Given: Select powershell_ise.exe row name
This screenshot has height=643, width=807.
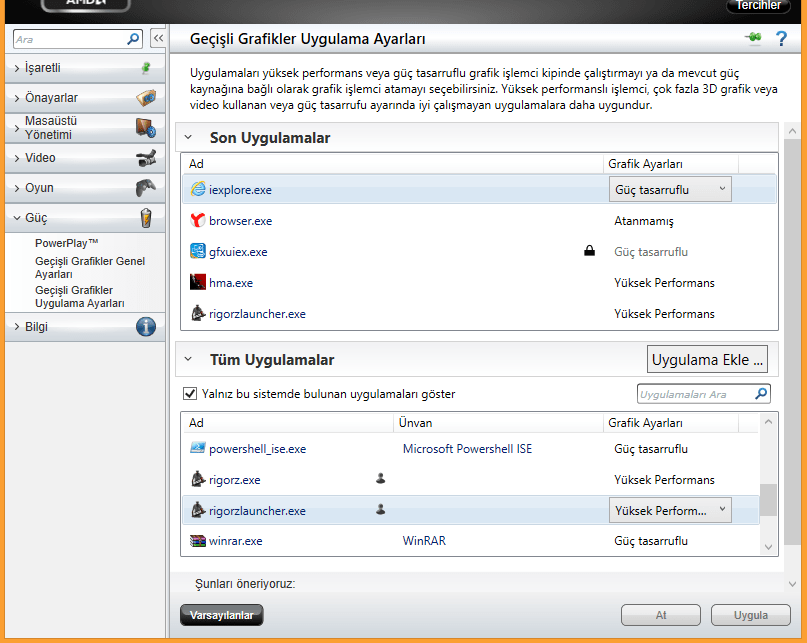Looking at the screenshot, I should 257,449.
